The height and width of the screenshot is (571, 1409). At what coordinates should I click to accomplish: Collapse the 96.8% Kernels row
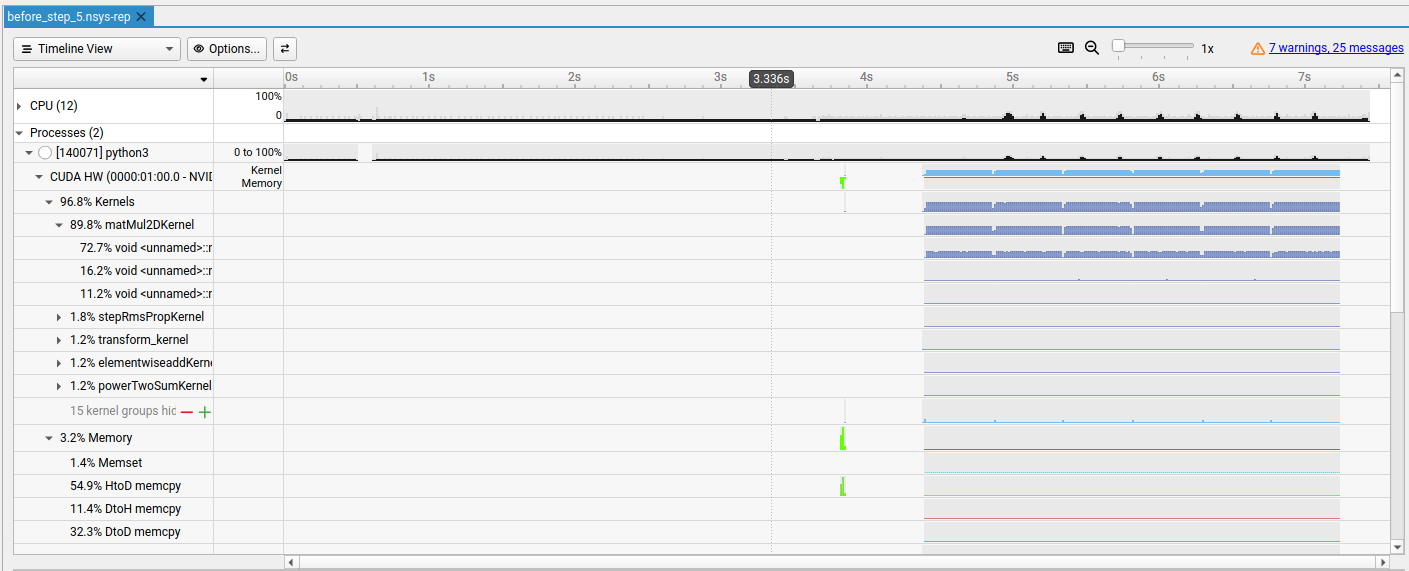pos(49,202)
